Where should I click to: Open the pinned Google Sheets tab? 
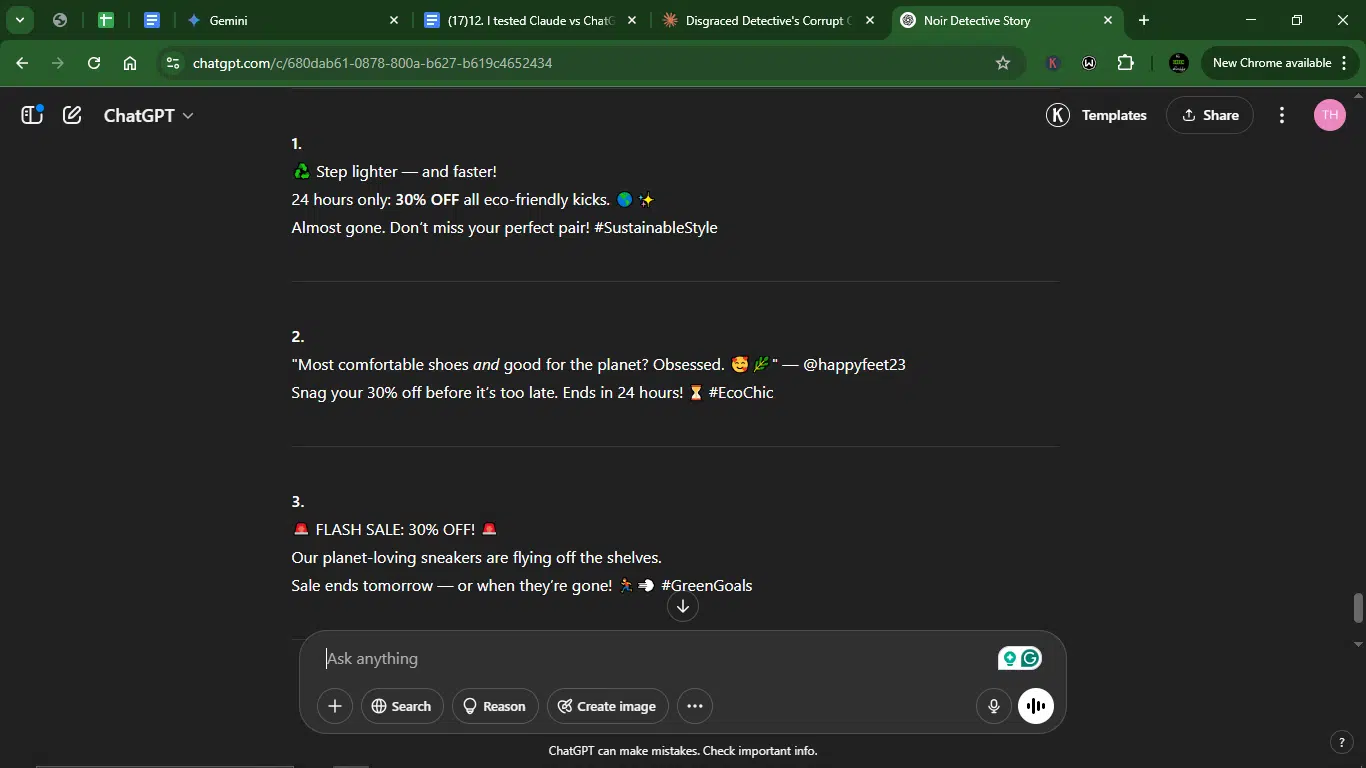pyautogui.click(x=106, y=20)
